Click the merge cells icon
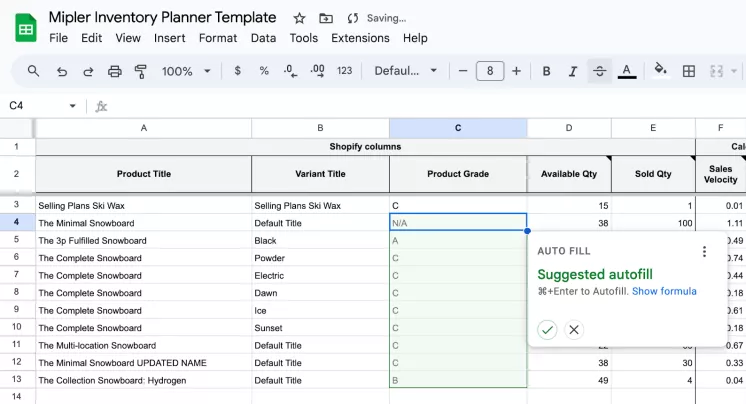 716,71
